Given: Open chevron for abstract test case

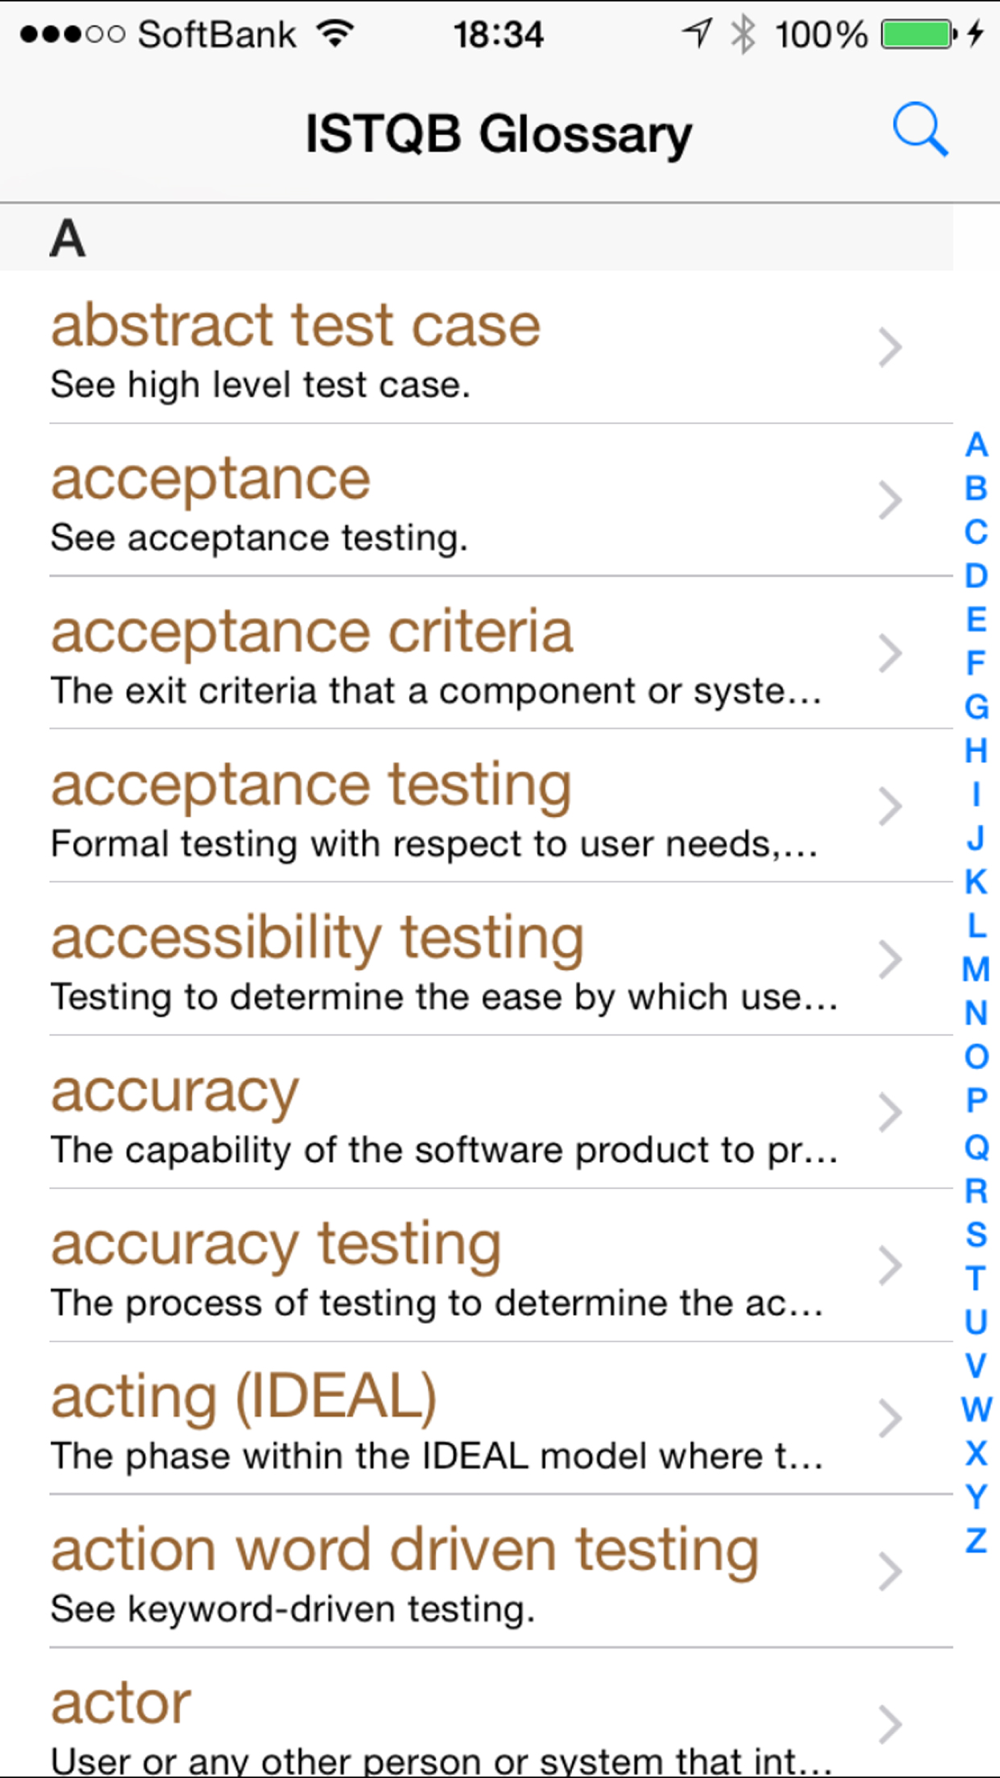Looking at the screenshot, I should coord(890,347).
